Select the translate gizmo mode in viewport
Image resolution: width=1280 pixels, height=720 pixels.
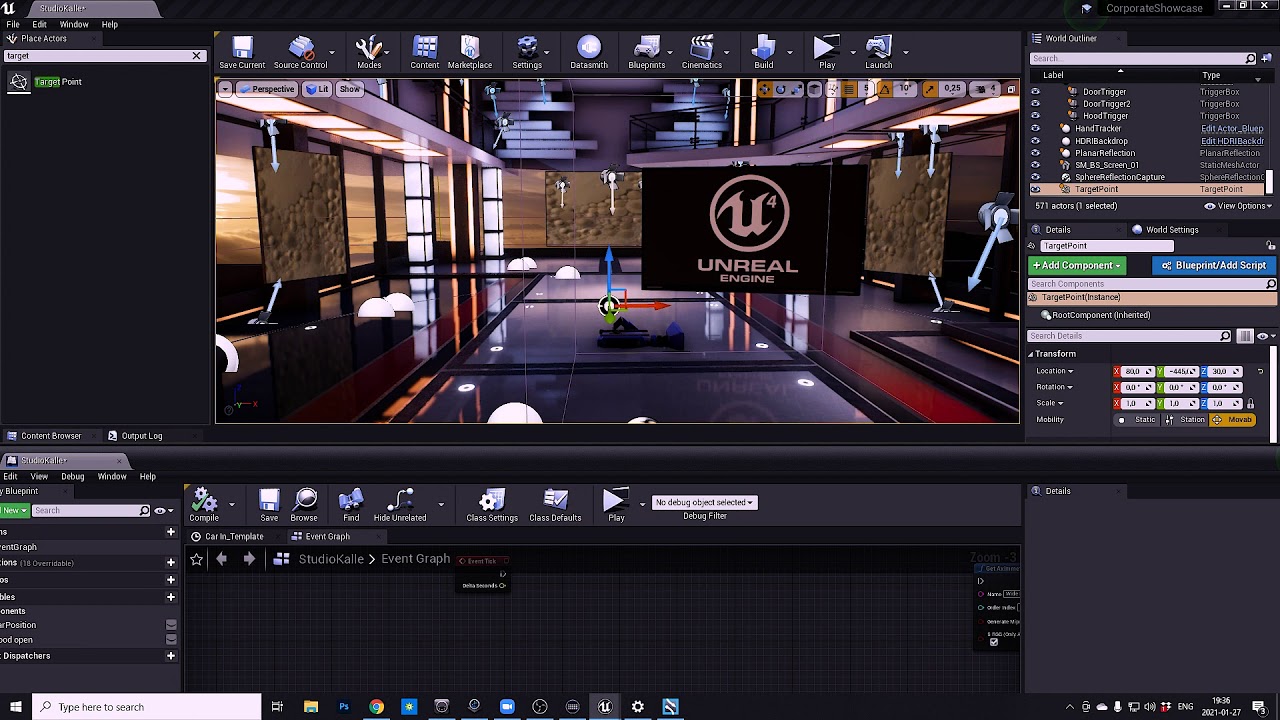765,89
